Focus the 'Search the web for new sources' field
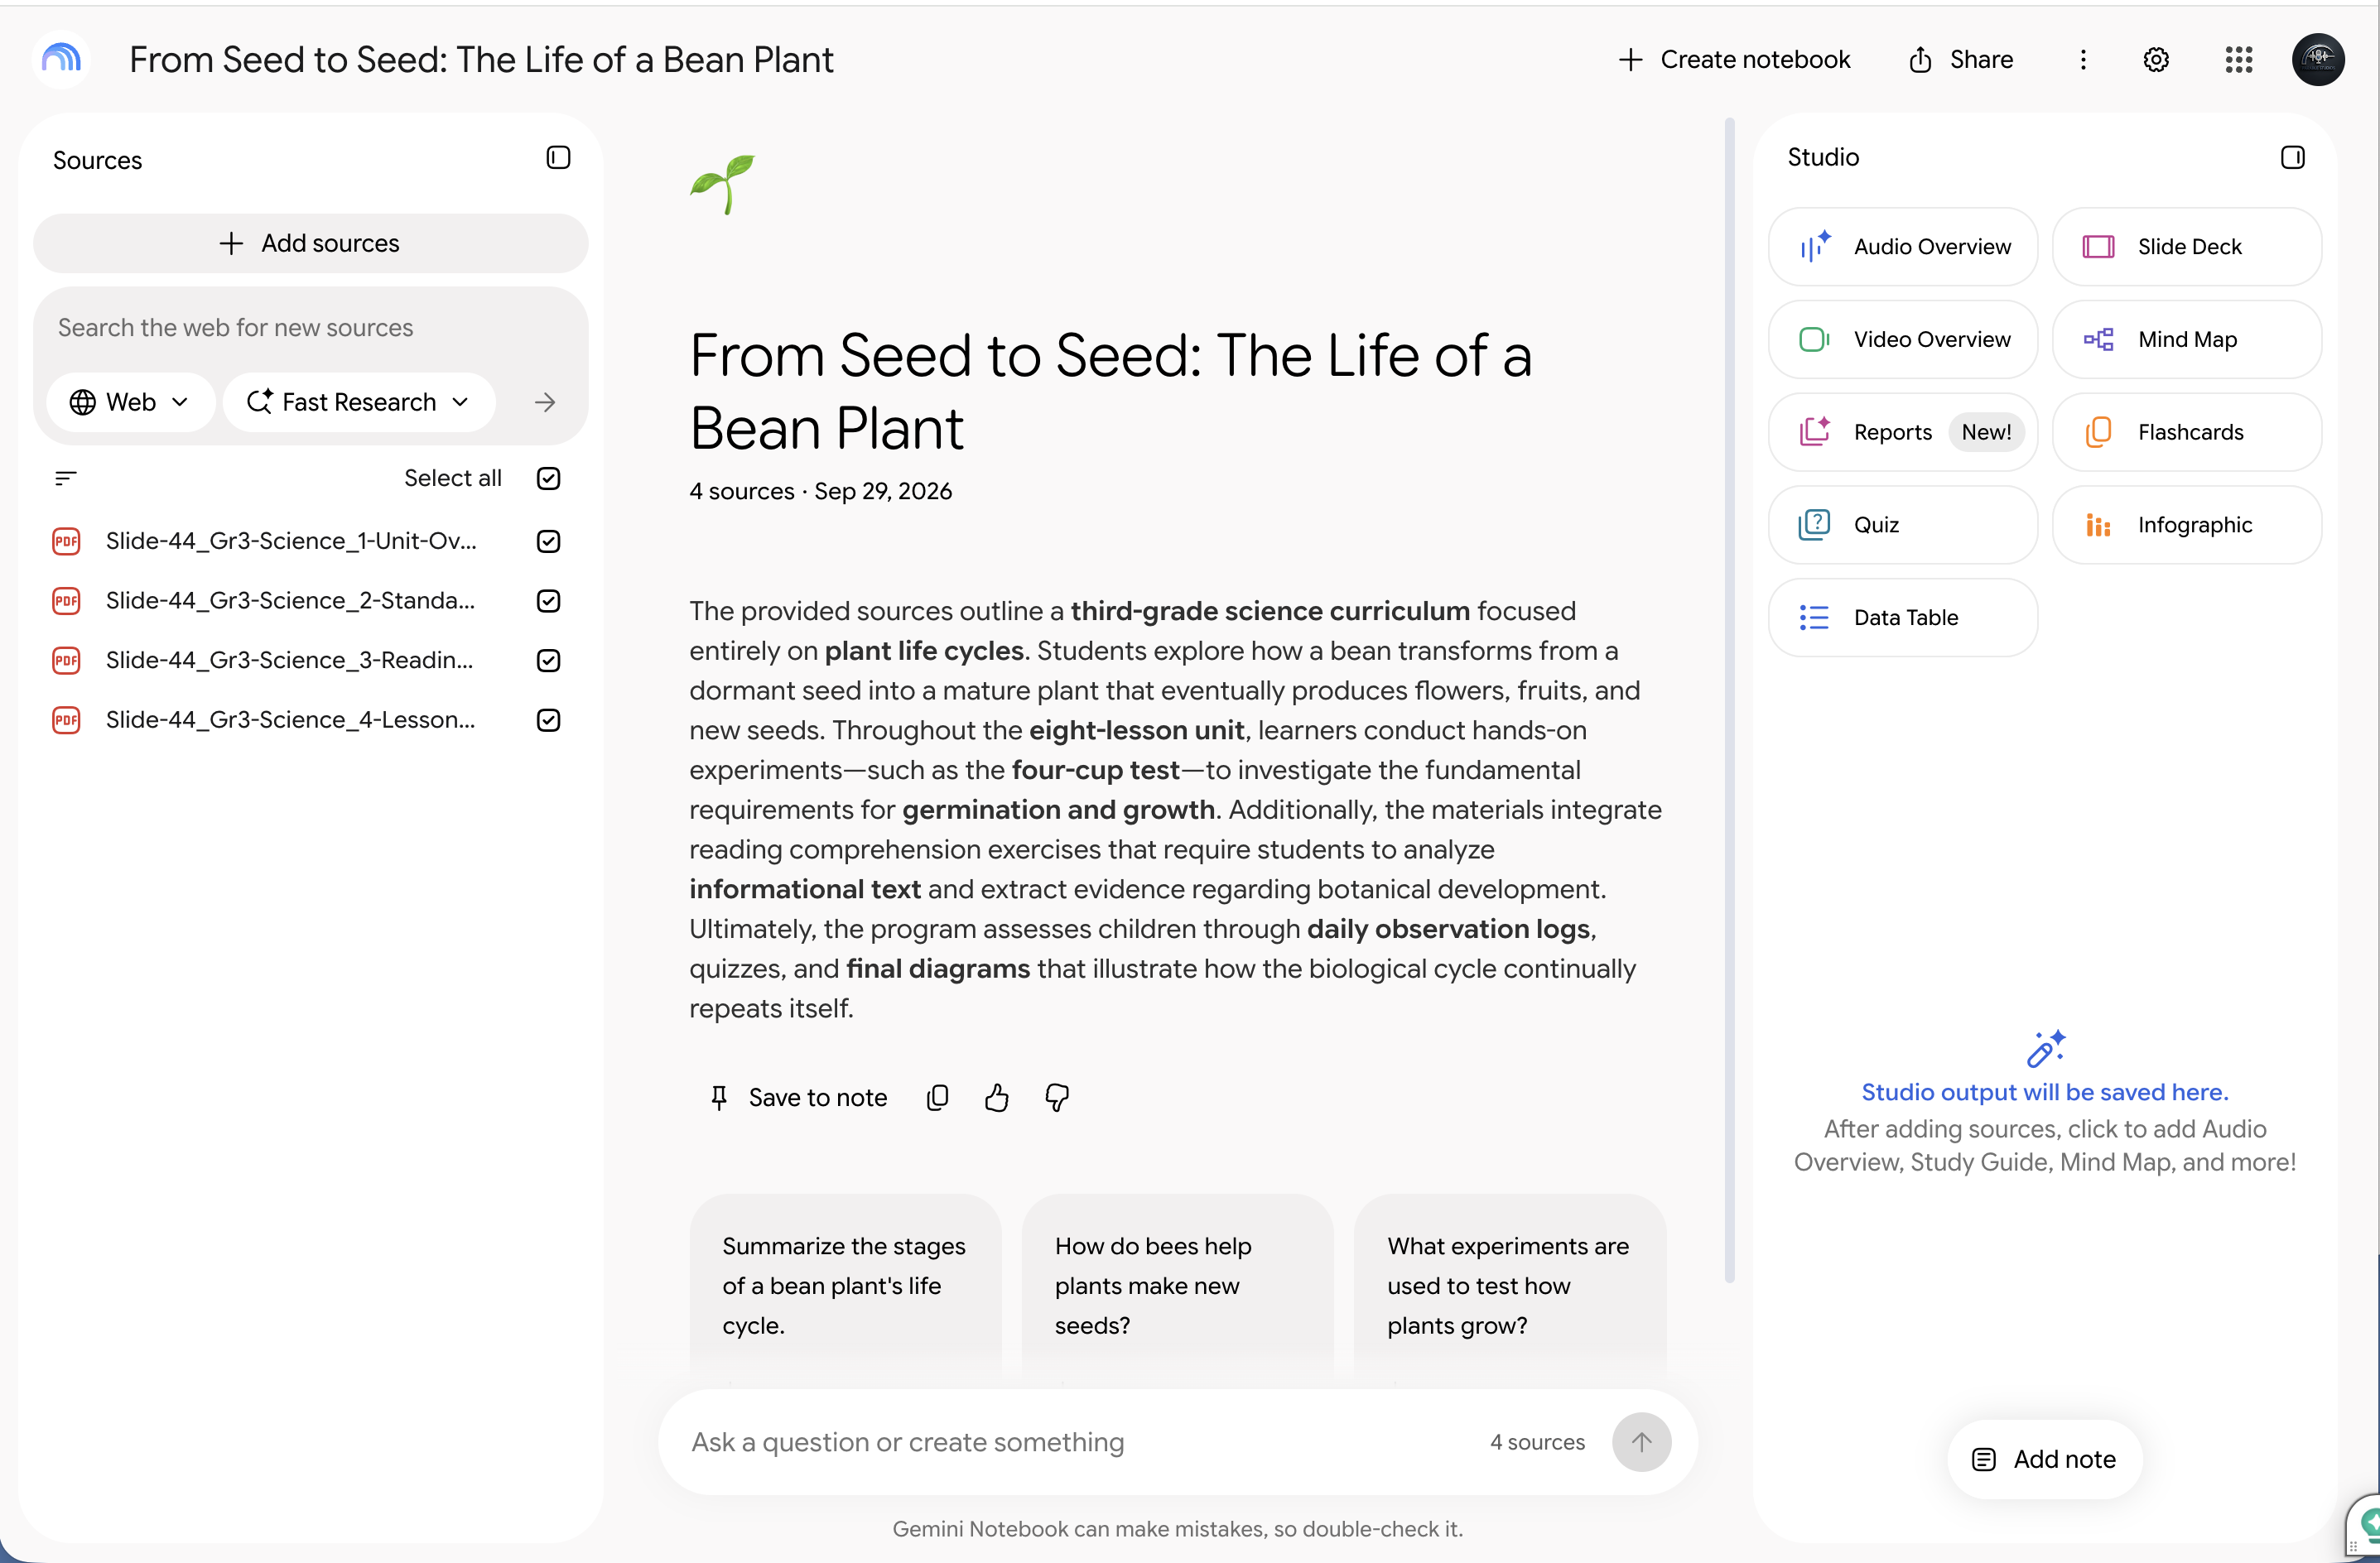The image size is (2380, 1563). click(x=310, y=328)
